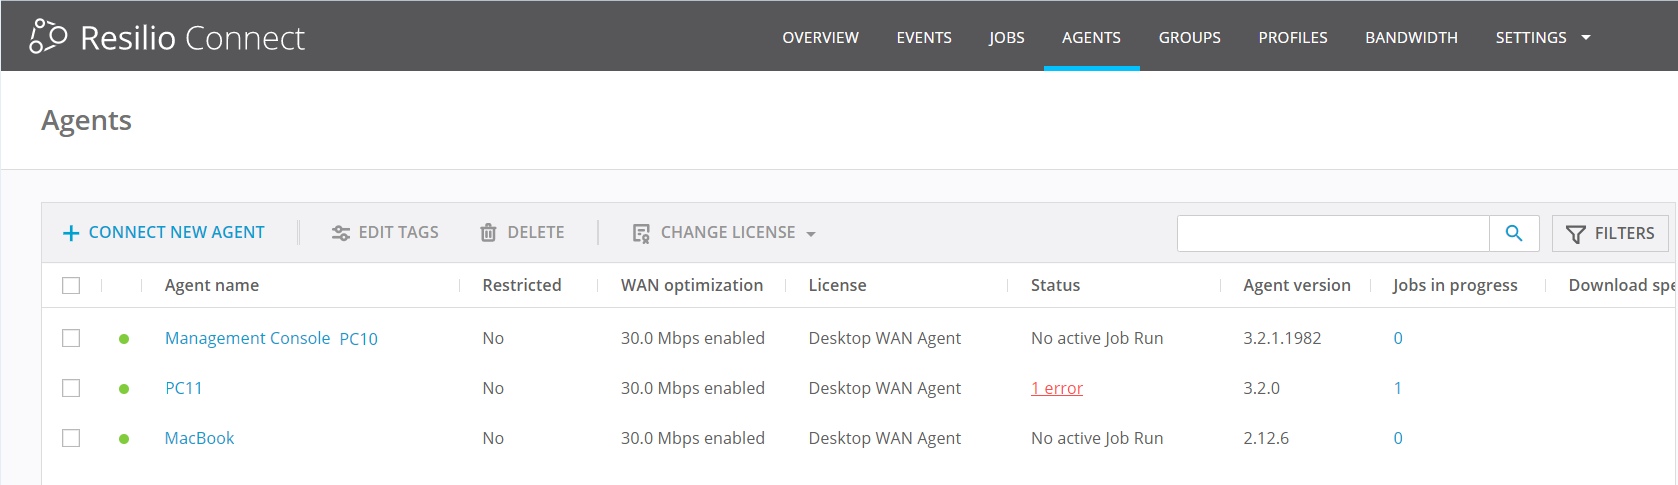Image resolution: width=1678 pixels, height=485 pixels.
Task: Check the PC11 agent row checkbox
Action: [x=71, y=388]
